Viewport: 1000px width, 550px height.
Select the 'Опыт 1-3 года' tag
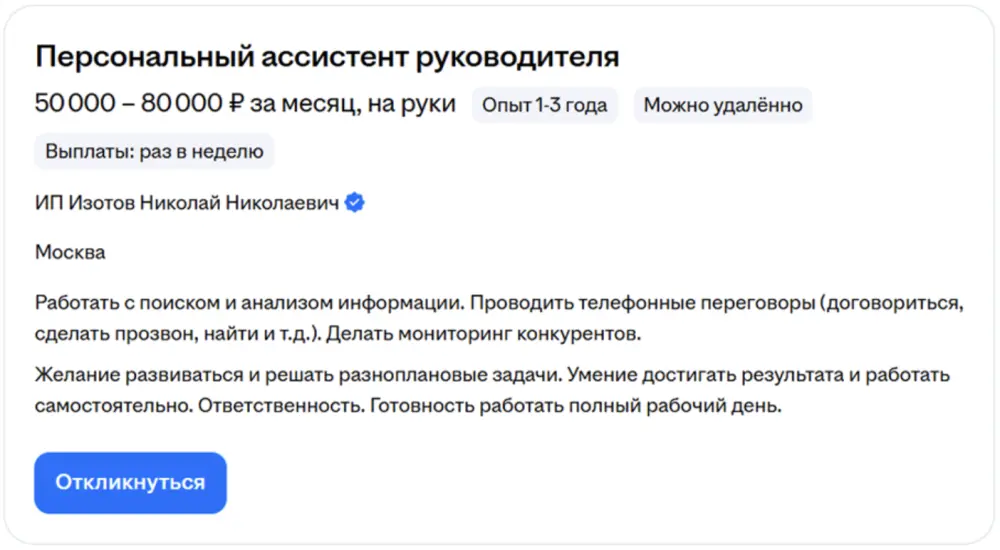(545, 105)
